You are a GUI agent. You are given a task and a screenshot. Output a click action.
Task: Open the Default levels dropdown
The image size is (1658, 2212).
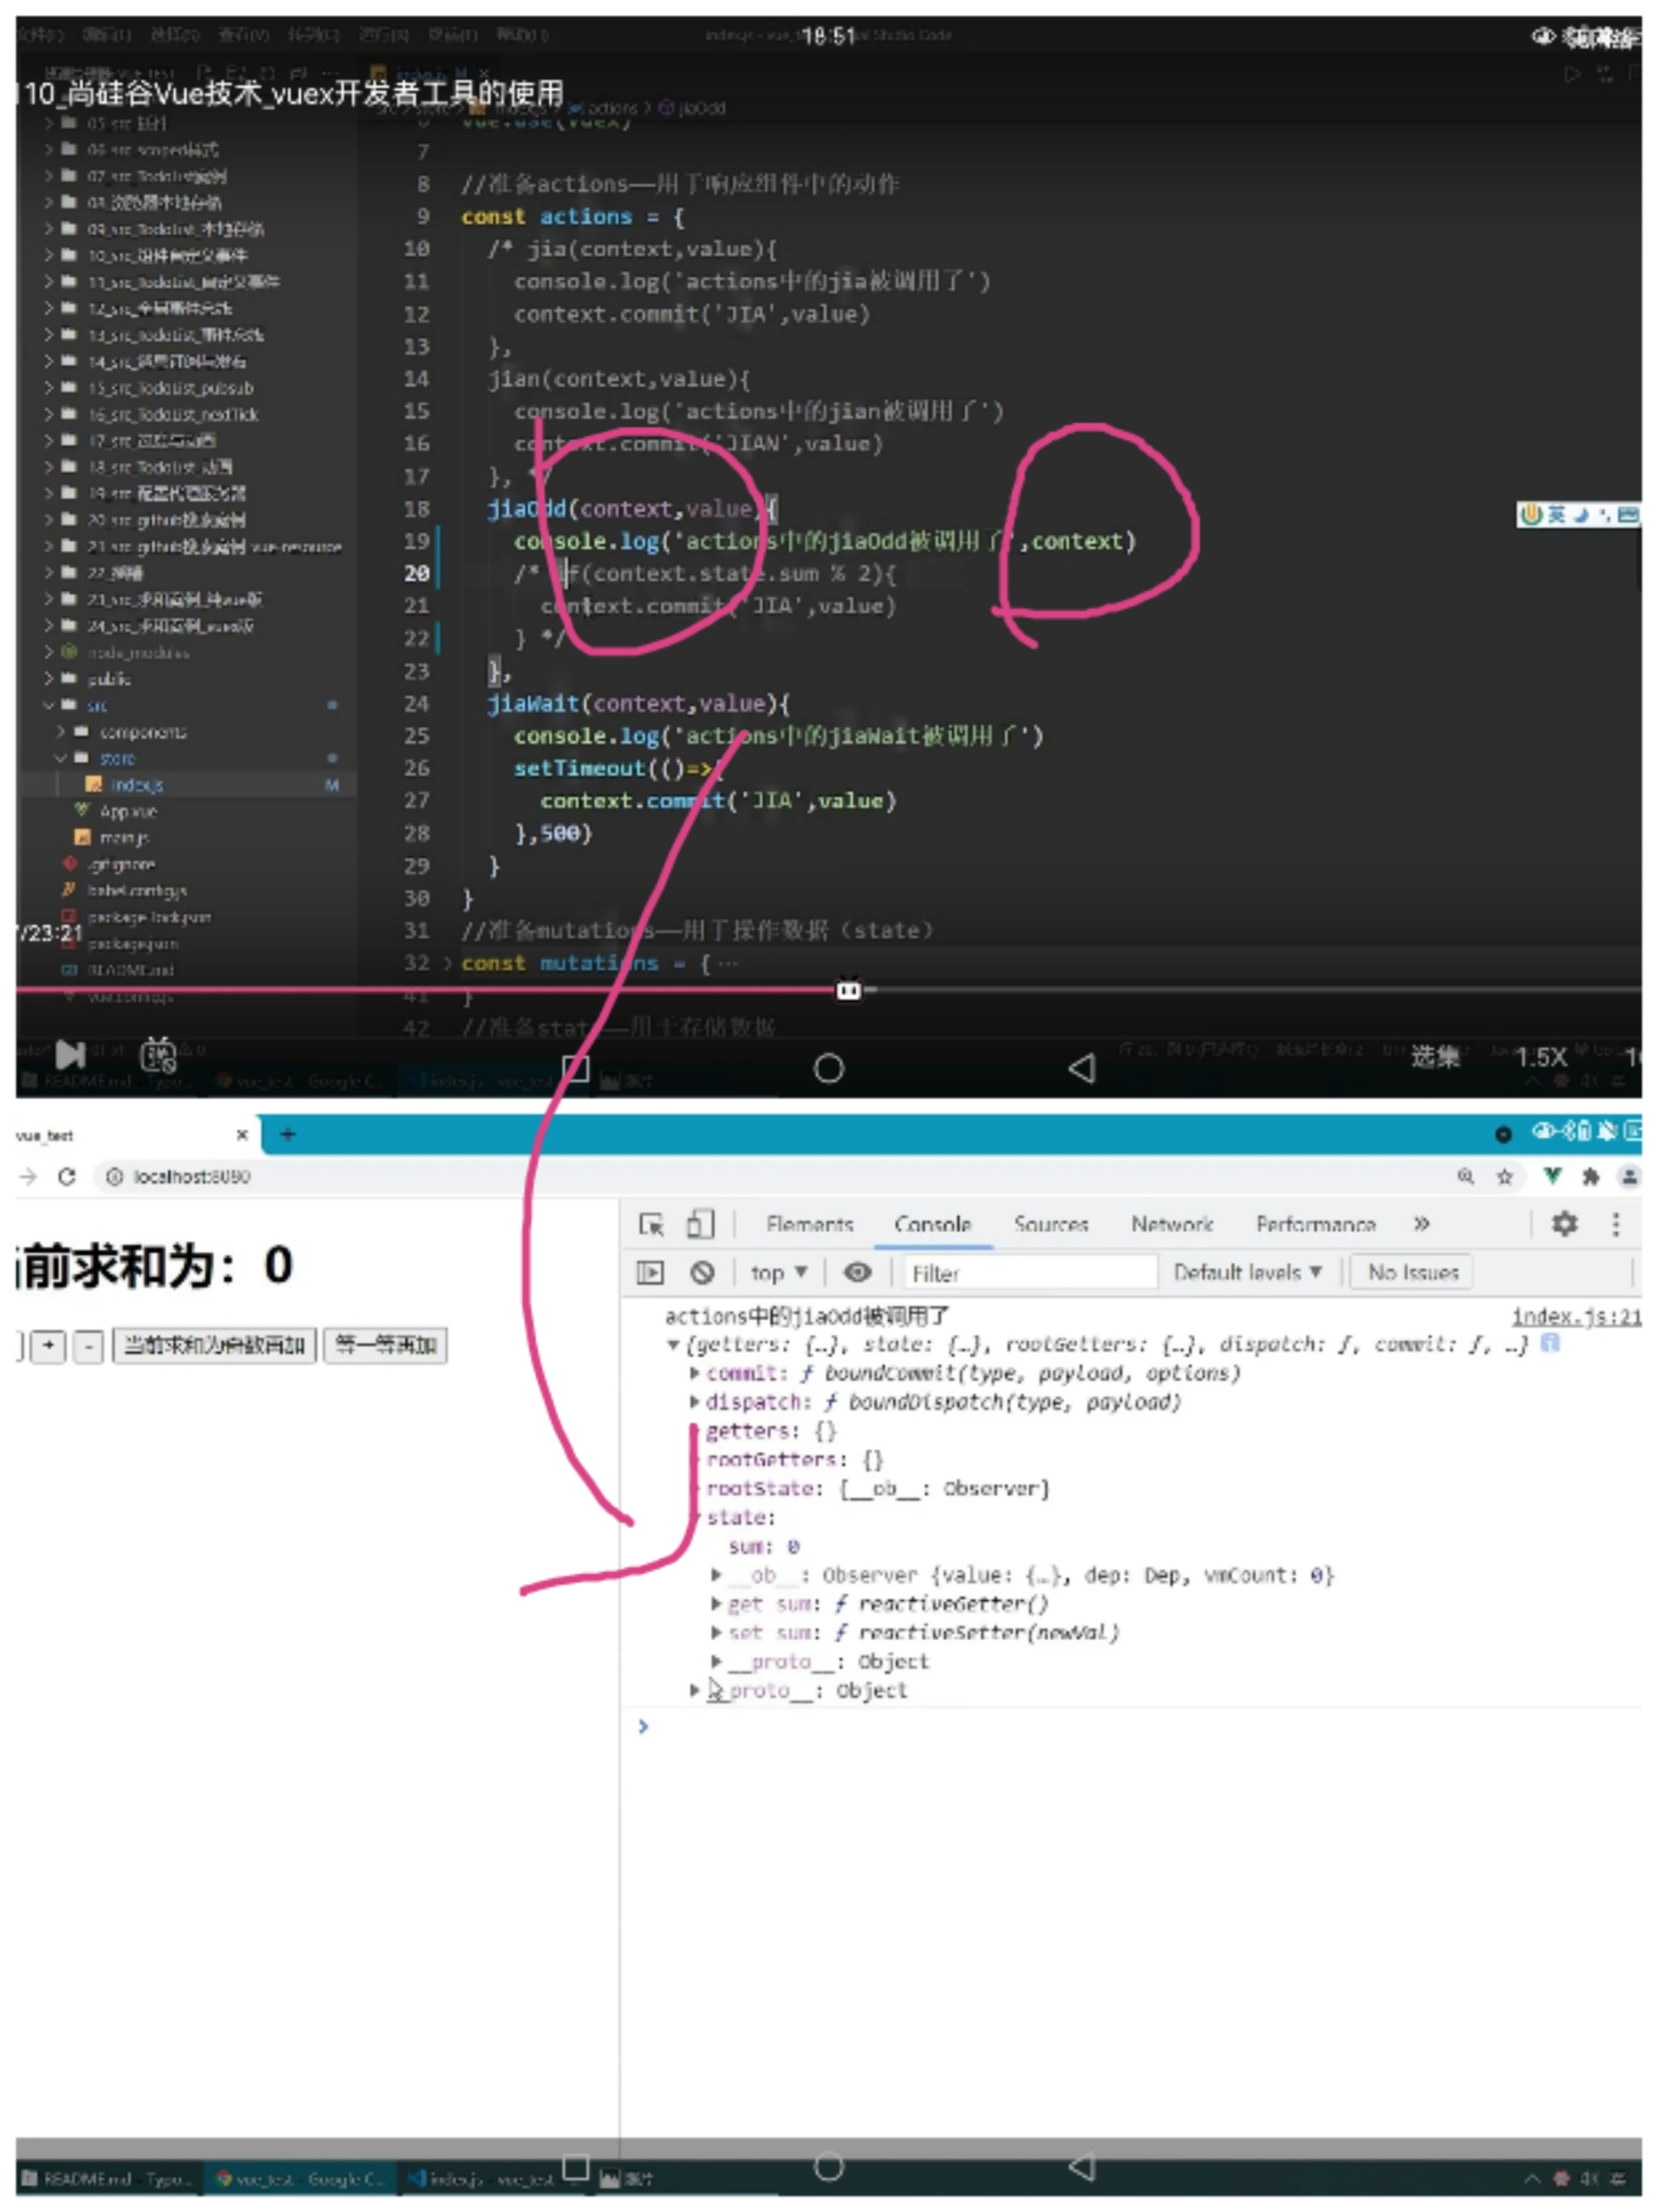point(1247,1272)
